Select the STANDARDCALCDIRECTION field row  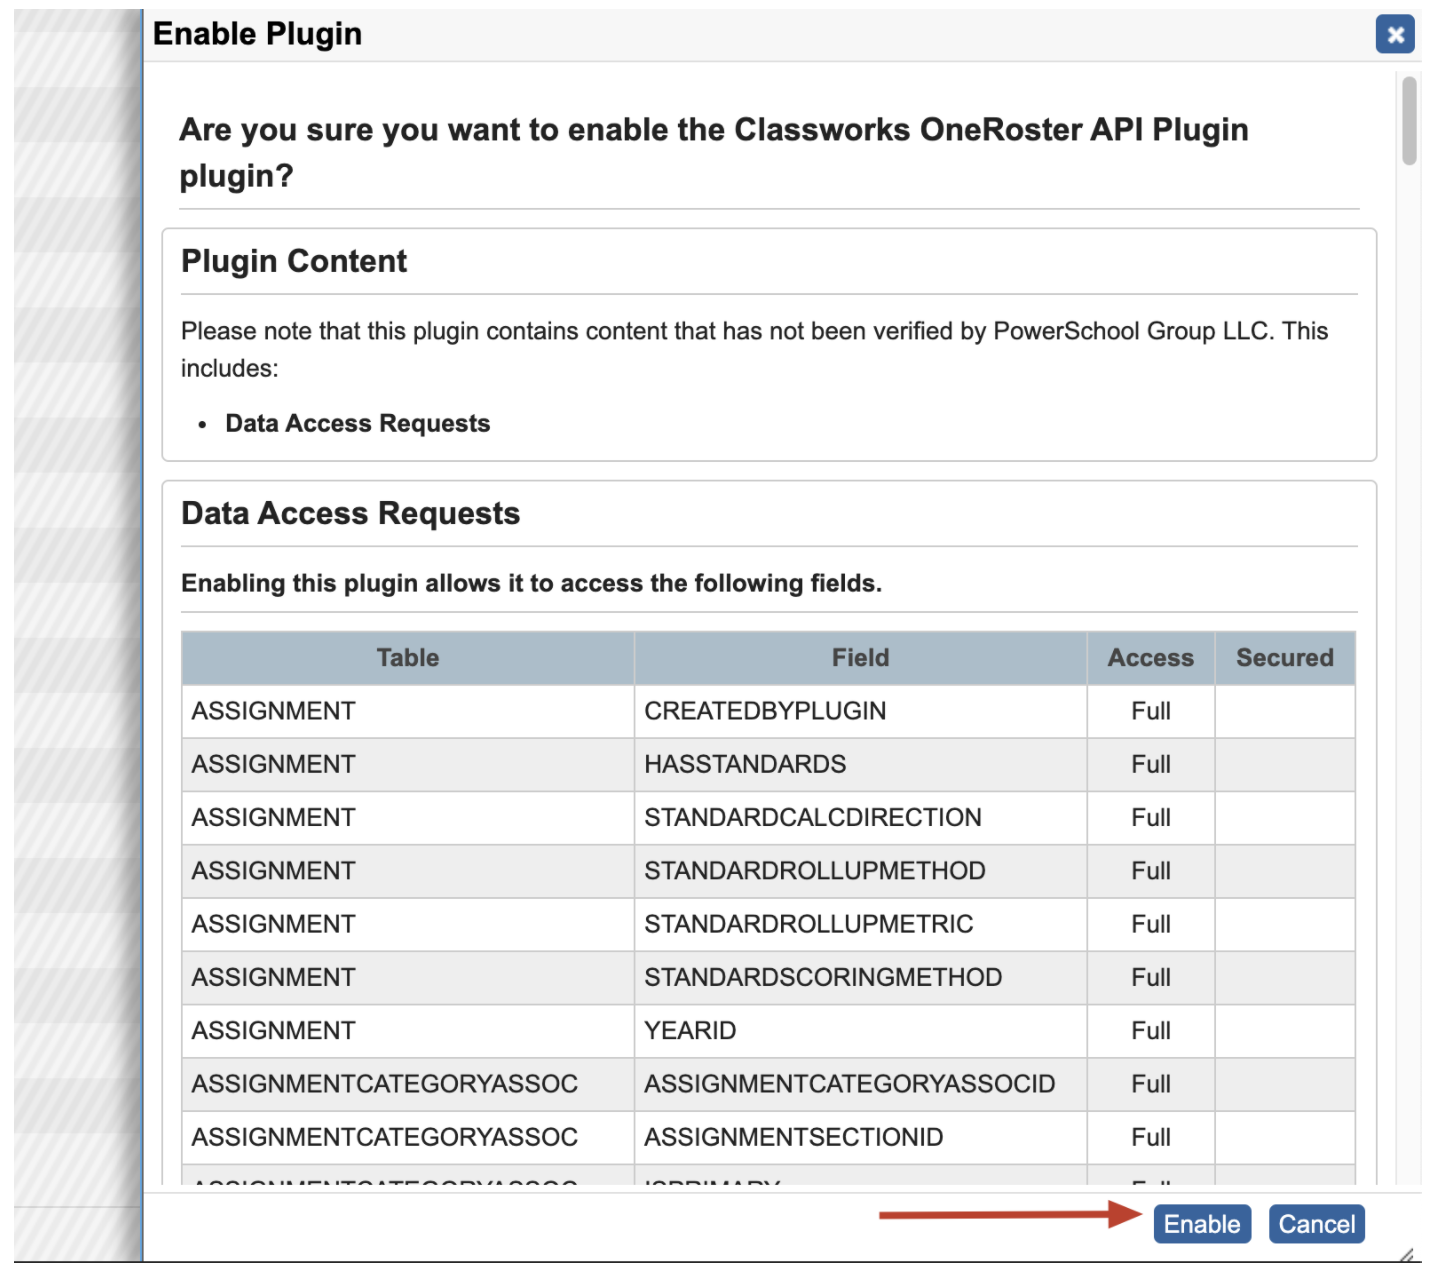pyautogui.click(x=812, y=817)
